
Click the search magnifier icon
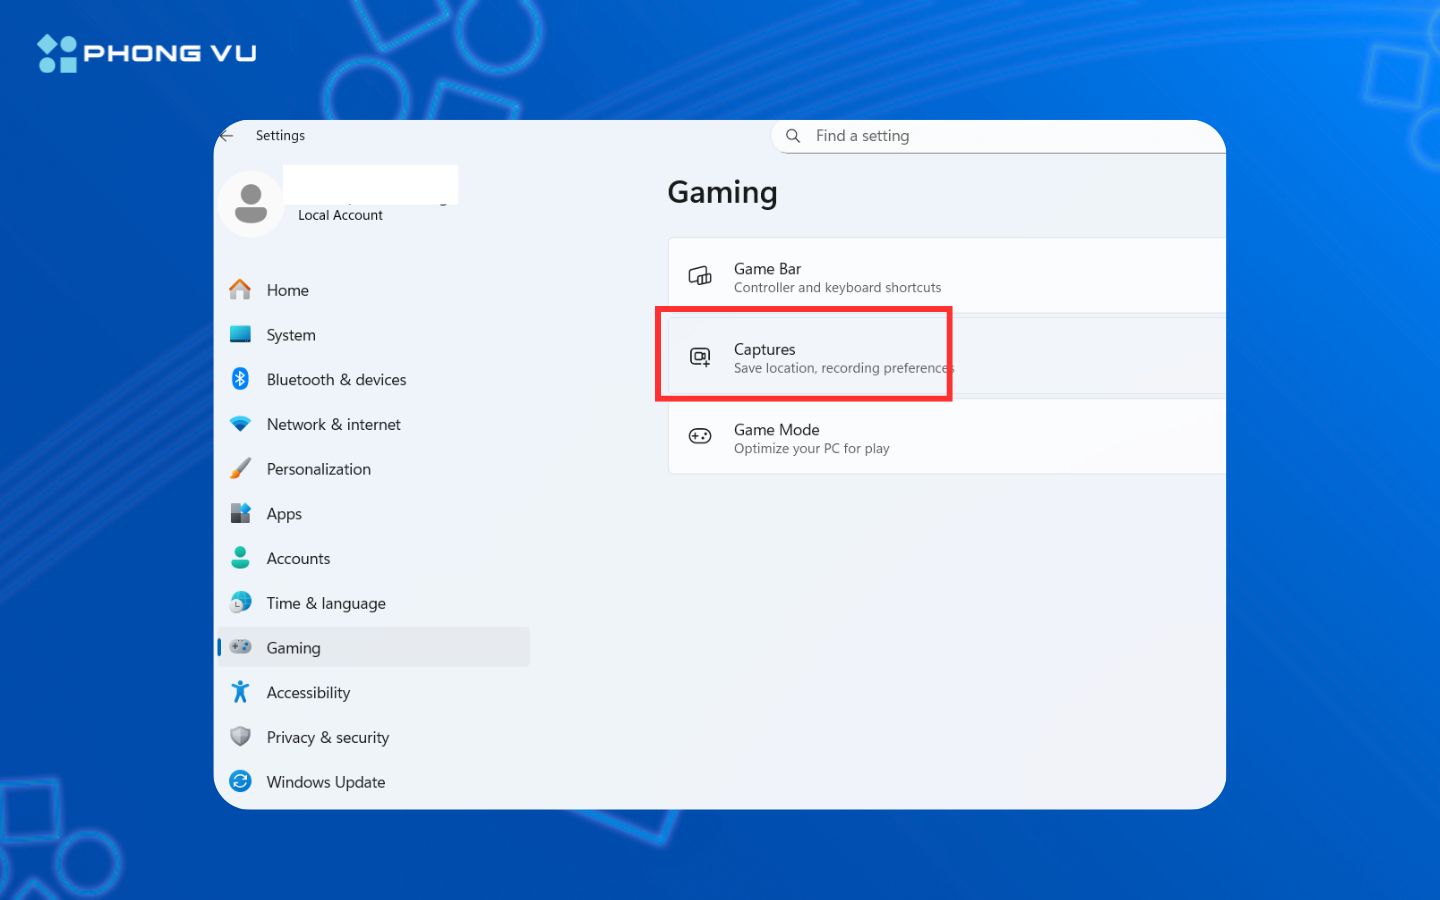point(792,136)
